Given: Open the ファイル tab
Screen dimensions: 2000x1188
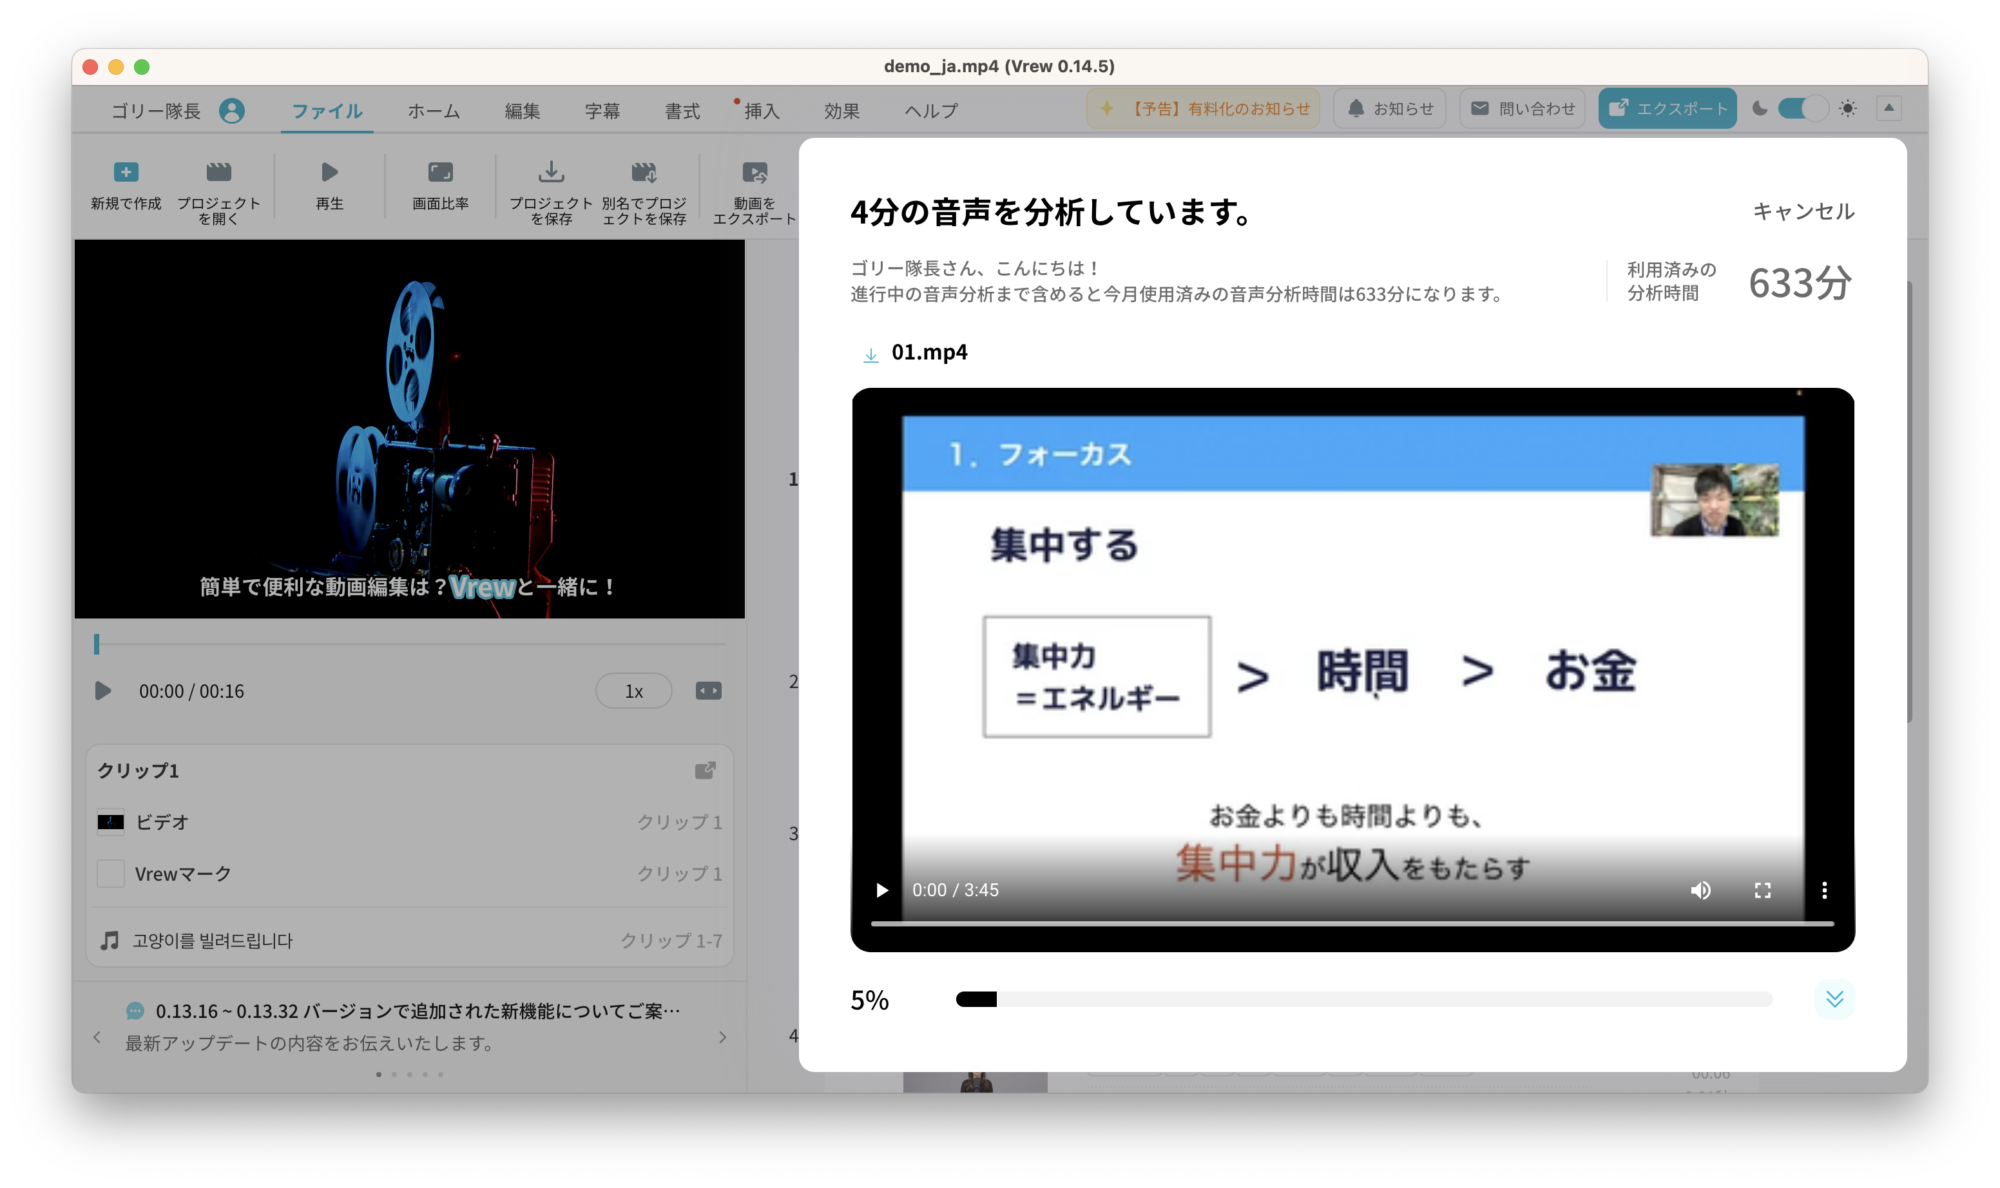Looking at the screenshot, I should pyautogui.click(x=327, y=111).
